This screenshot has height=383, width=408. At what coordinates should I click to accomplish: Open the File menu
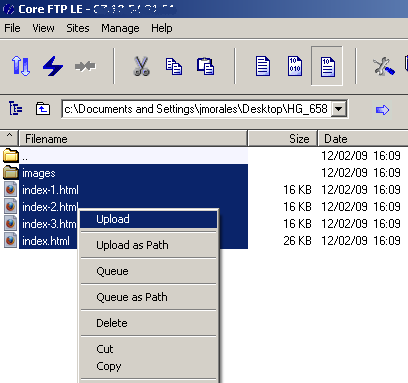point(12,28)
